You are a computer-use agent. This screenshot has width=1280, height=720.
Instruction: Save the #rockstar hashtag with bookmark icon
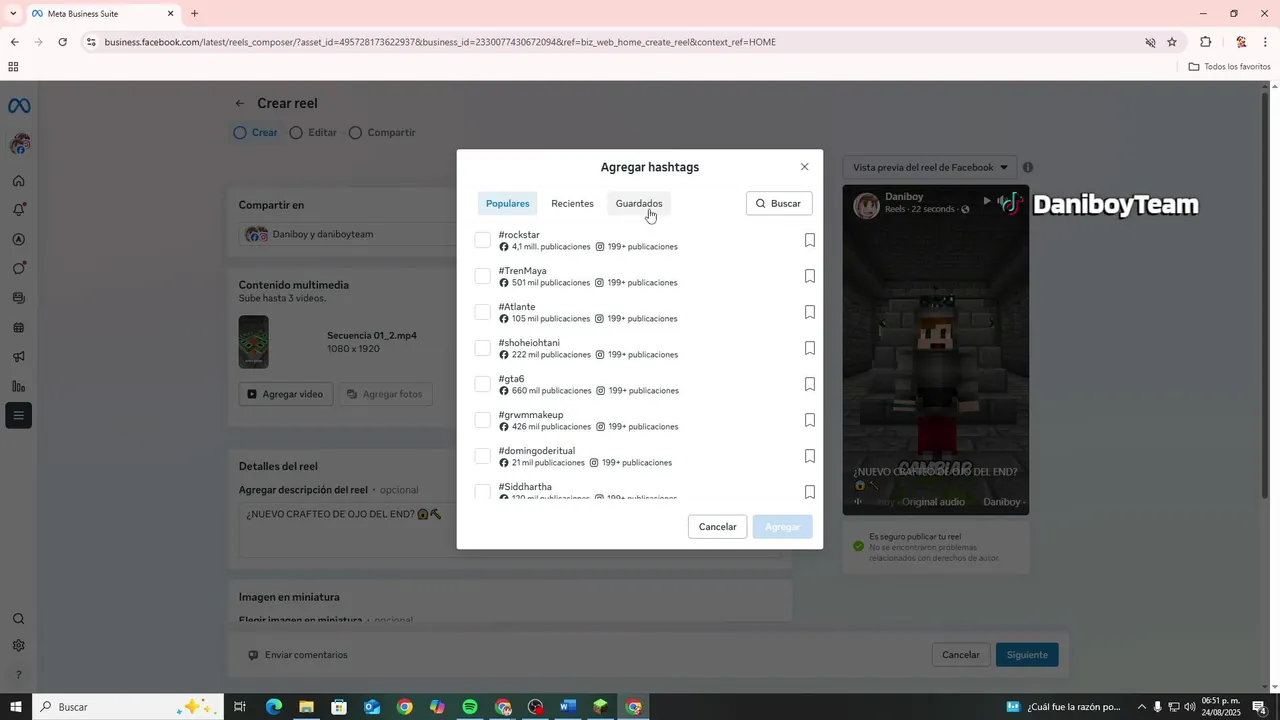click(810, 240)
